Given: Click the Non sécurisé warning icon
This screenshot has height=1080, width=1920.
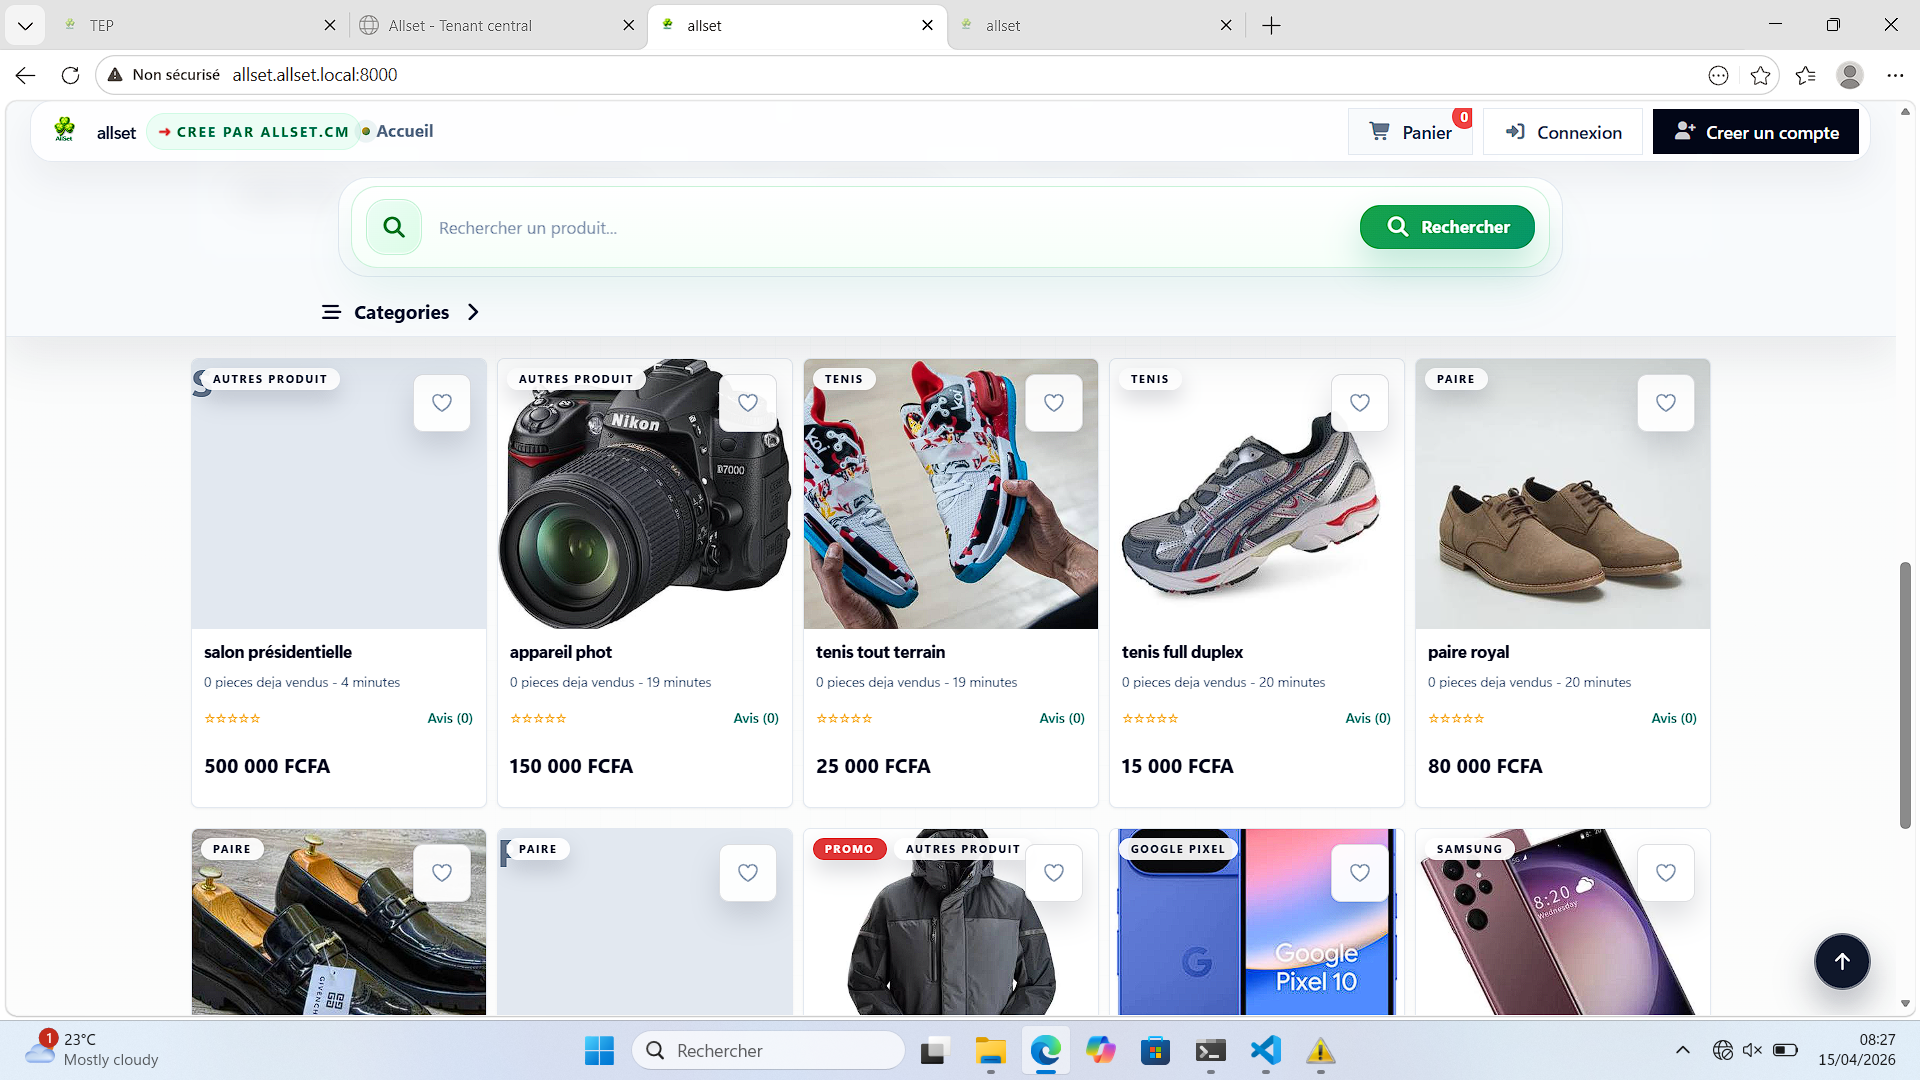Looking at the screenshot, I should [115, 75].
